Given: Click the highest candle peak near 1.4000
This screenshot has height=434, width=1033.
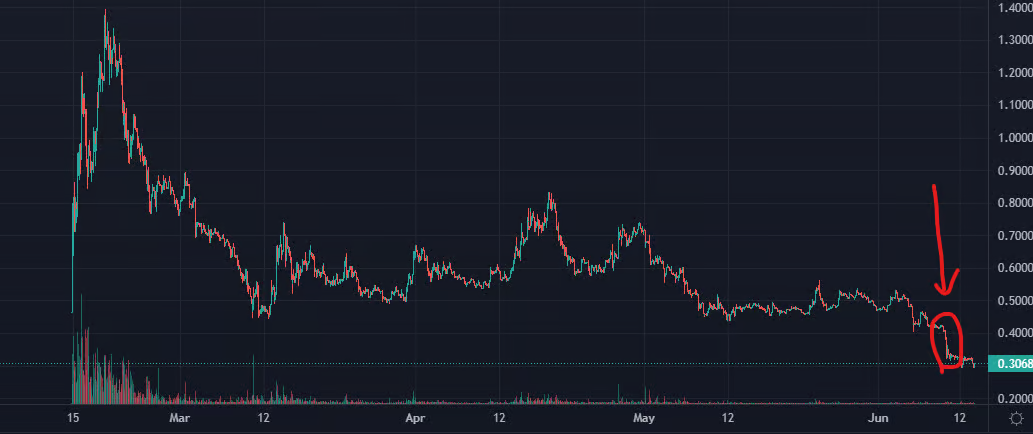Looking at the screenshot, I should (106, 14).
